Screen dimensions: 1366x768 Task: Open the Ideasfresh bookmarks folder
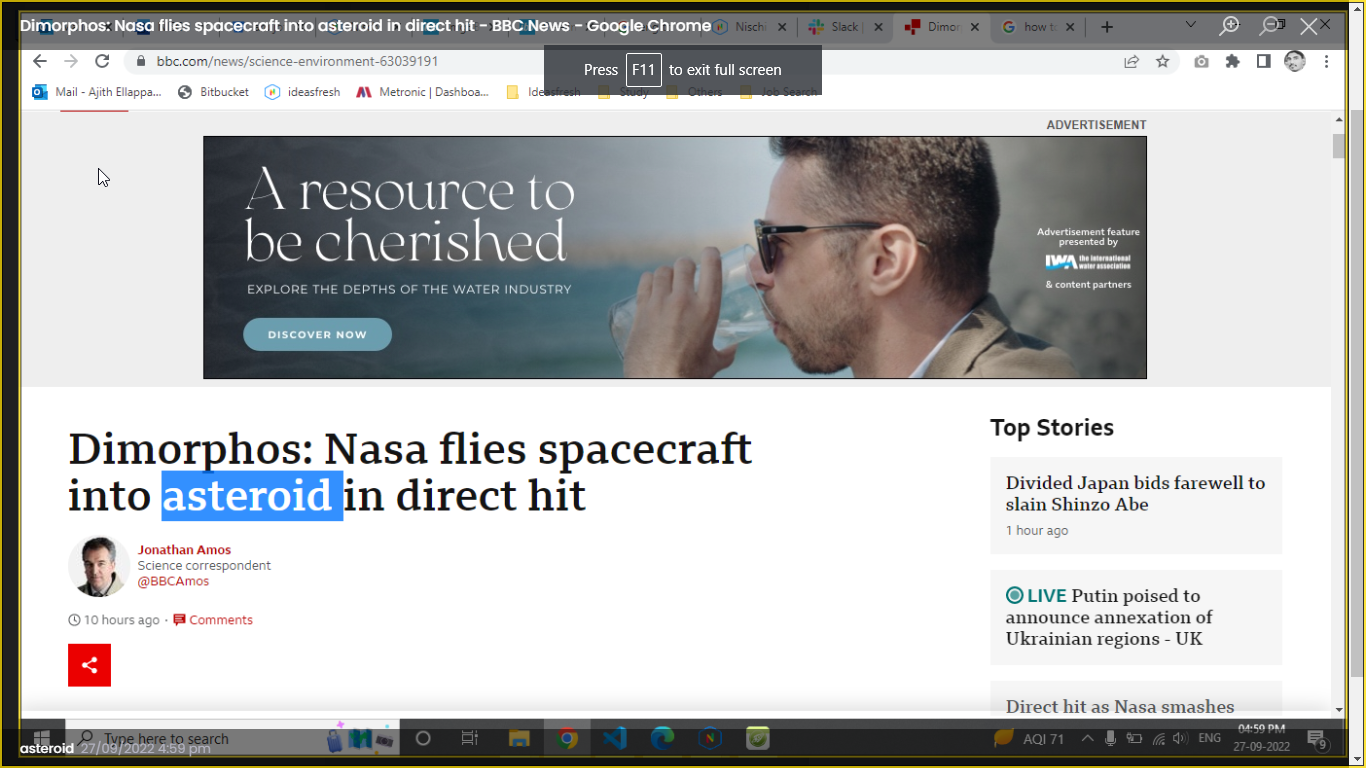543,92
